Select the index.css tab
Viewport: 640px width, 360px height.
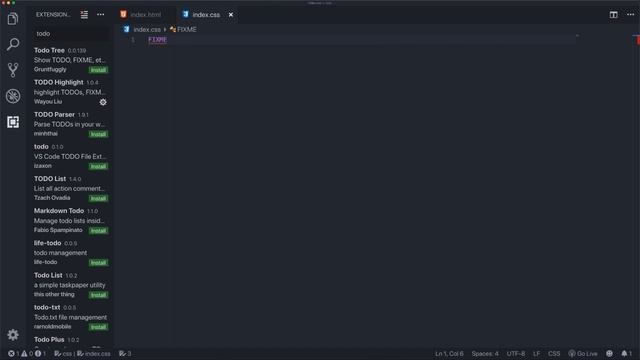[206, 15]
